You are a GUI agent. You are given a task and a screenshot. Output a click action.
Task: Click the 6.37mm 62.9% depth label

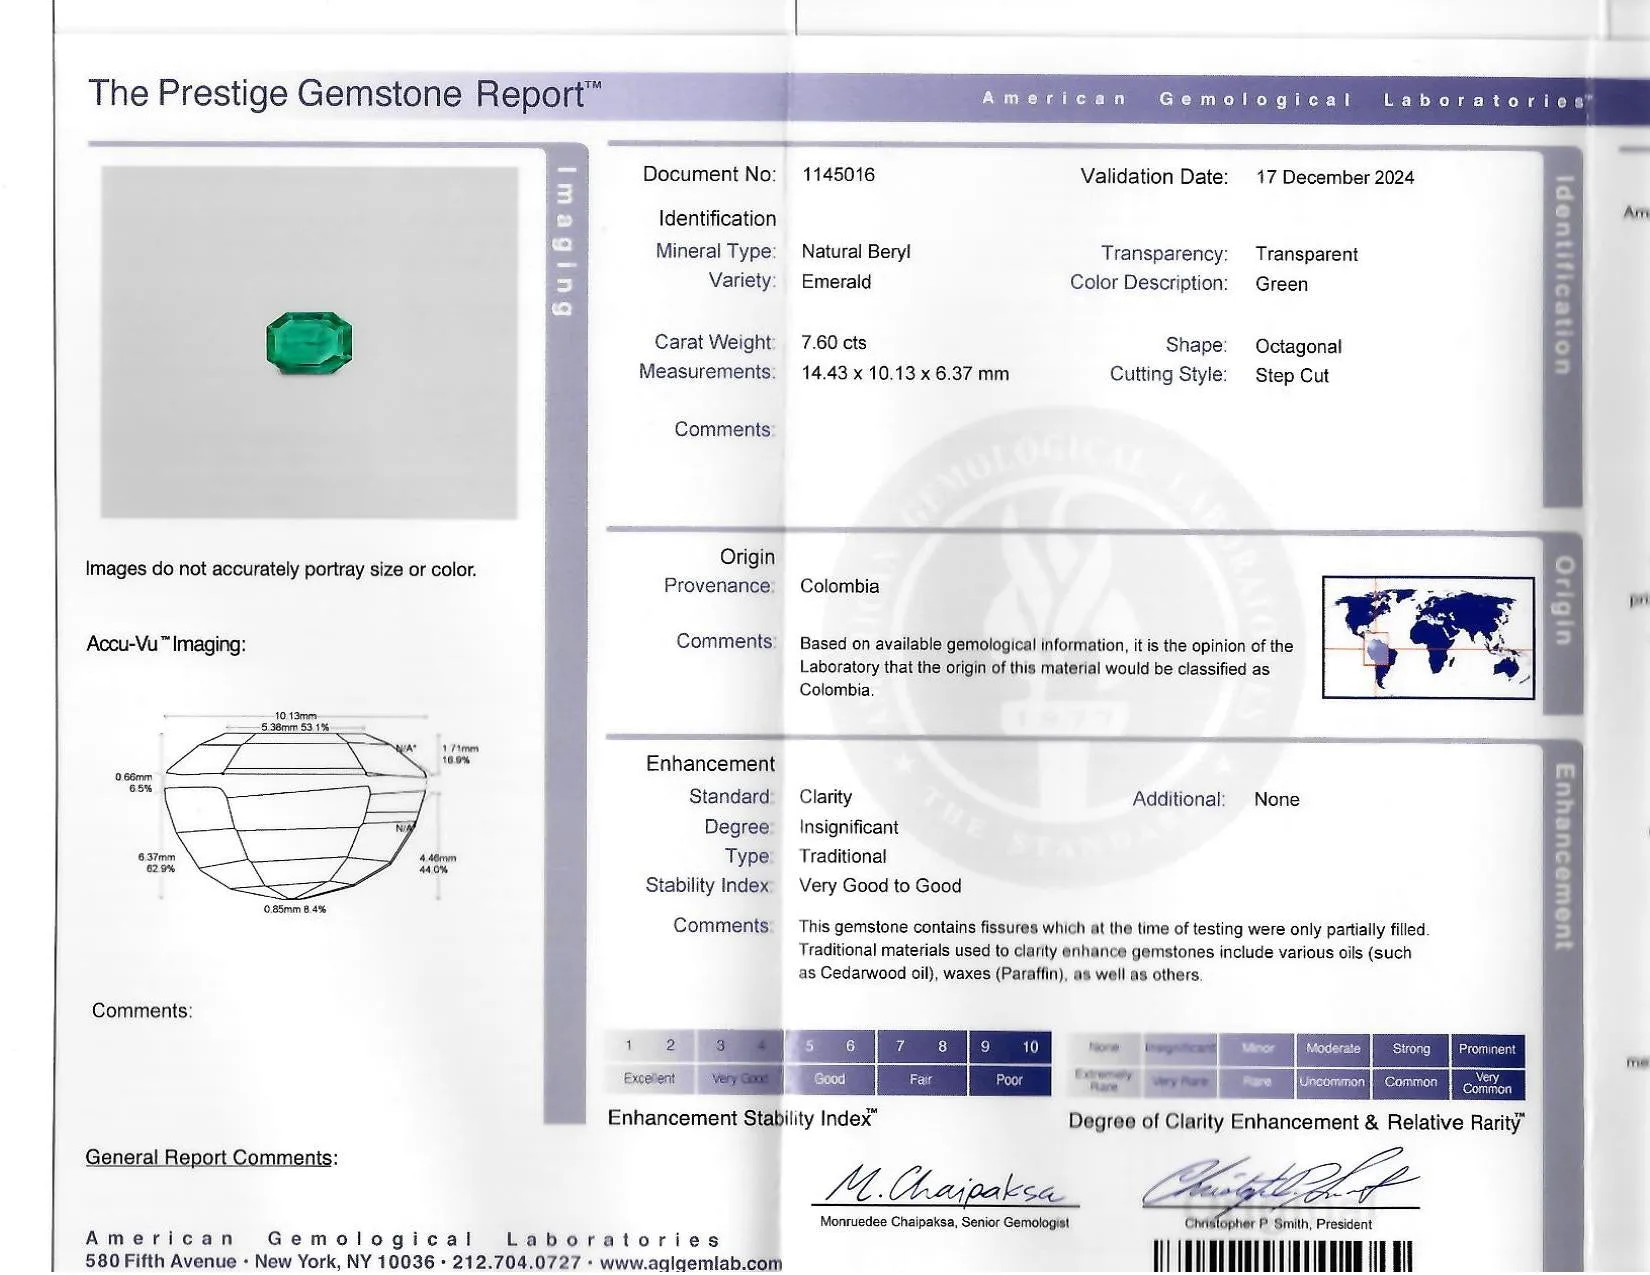pyautogui.click(x=158, y=863)
